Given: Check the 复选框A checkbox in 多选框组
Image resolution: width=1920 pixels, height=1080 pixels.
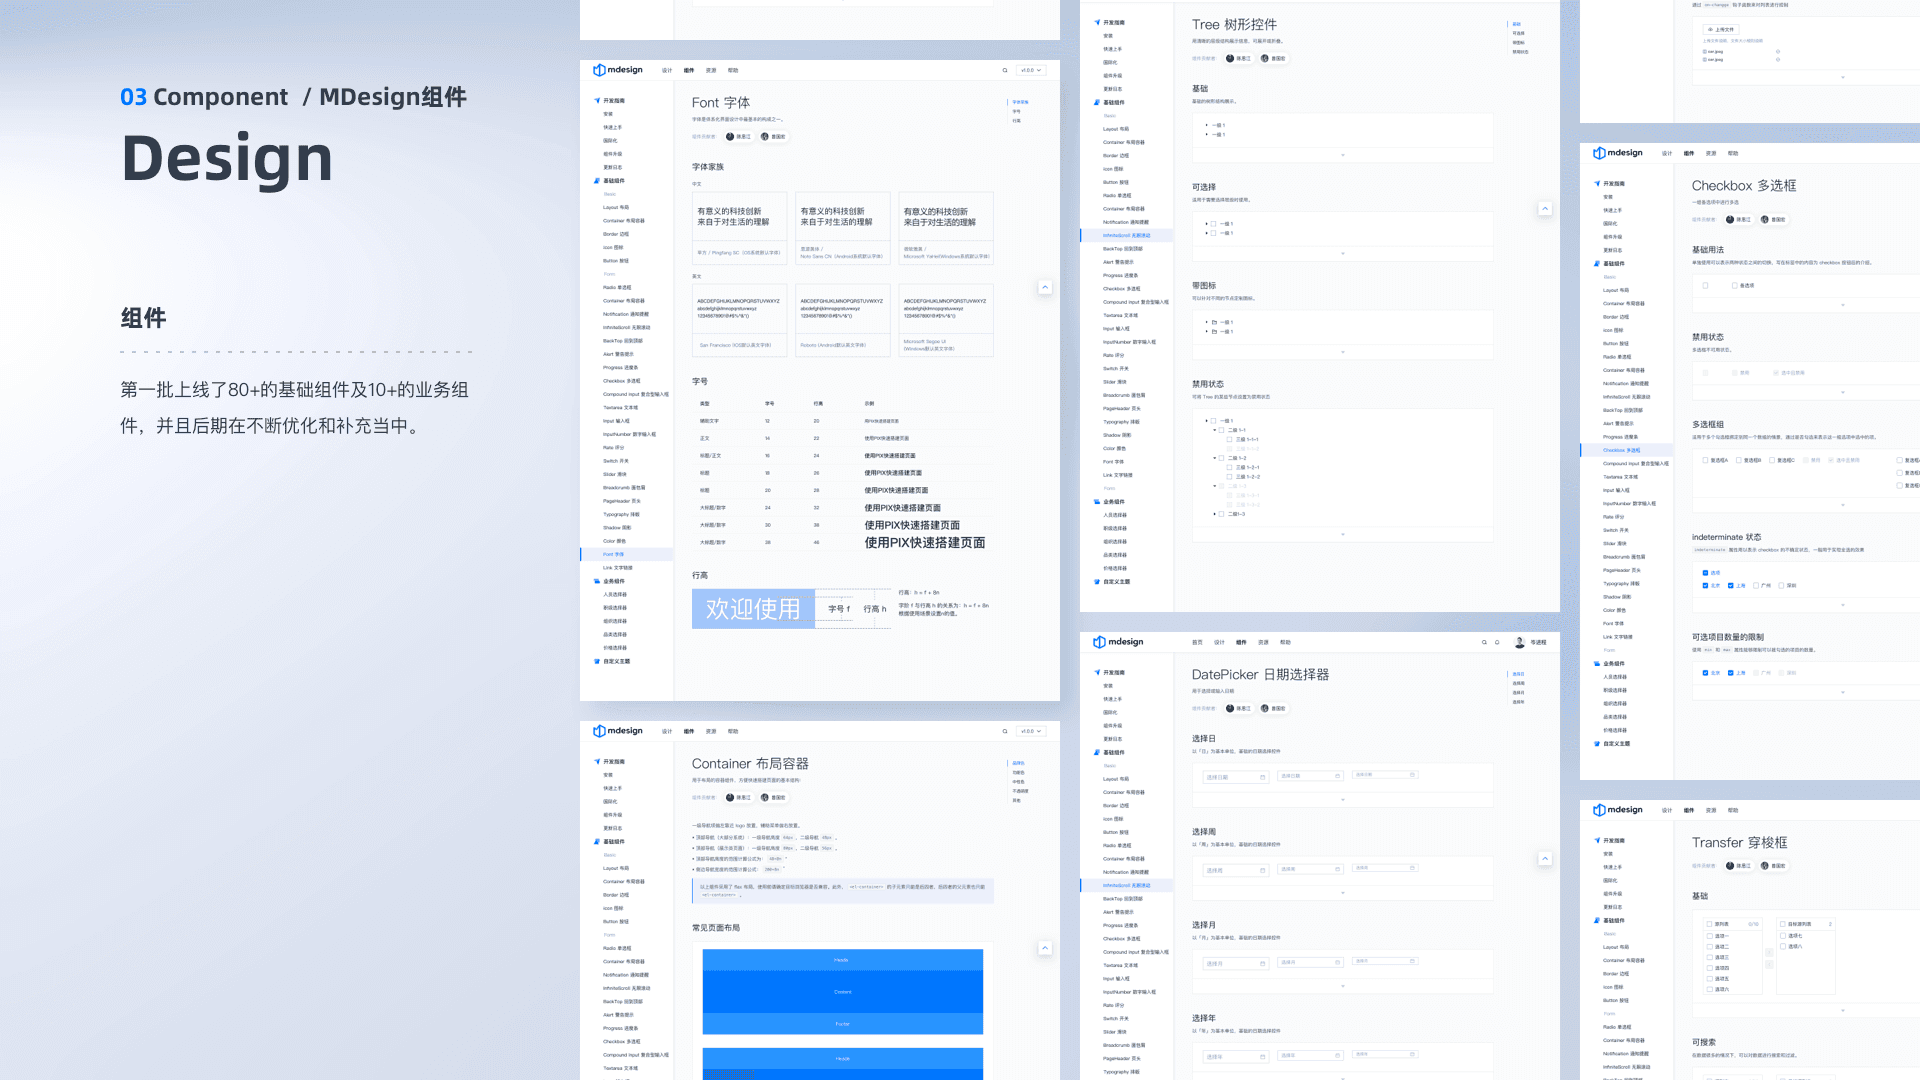Looking at the screenshot, I should coord(1706,460).
